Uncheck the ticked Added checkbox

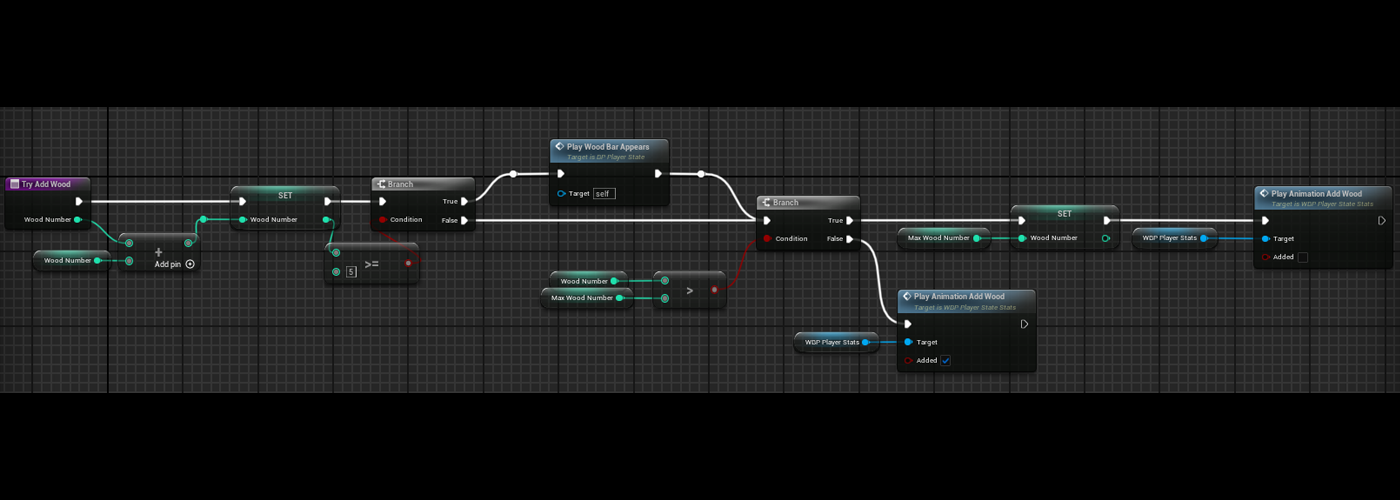tap(945, 361)
